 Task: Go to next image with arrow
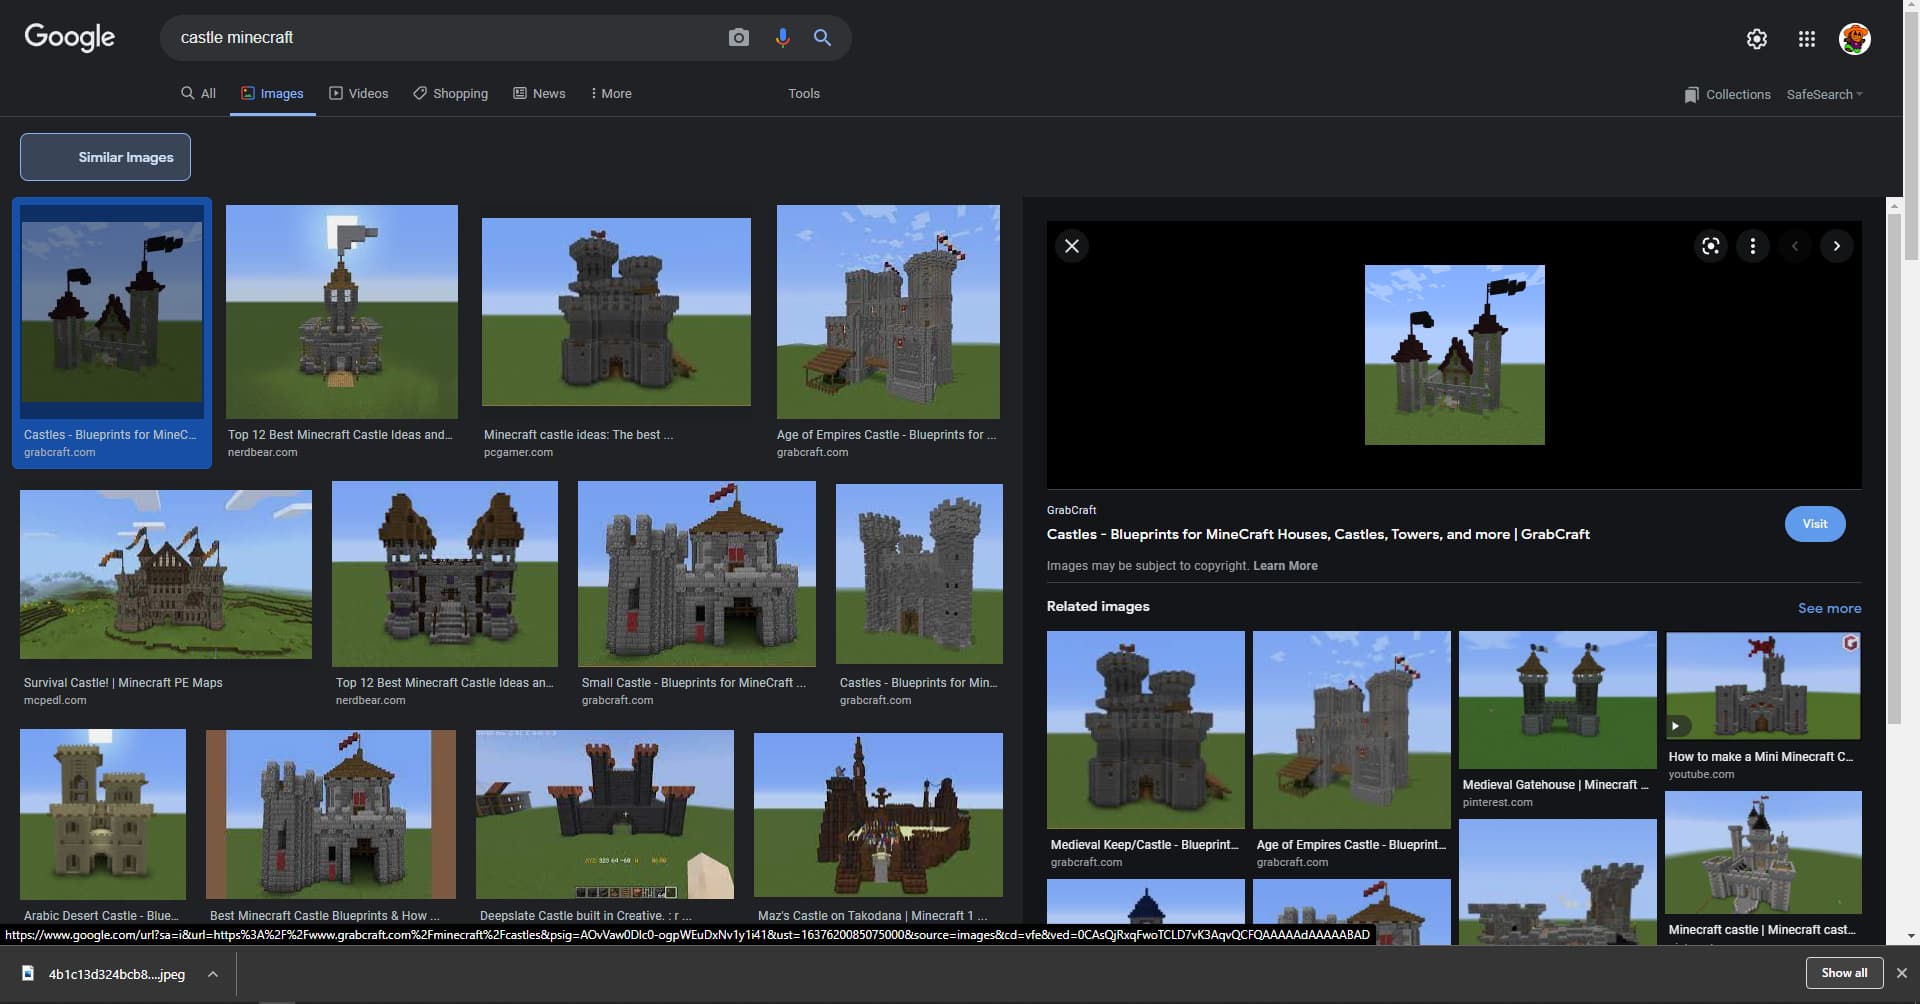[x=1836, y=246]
